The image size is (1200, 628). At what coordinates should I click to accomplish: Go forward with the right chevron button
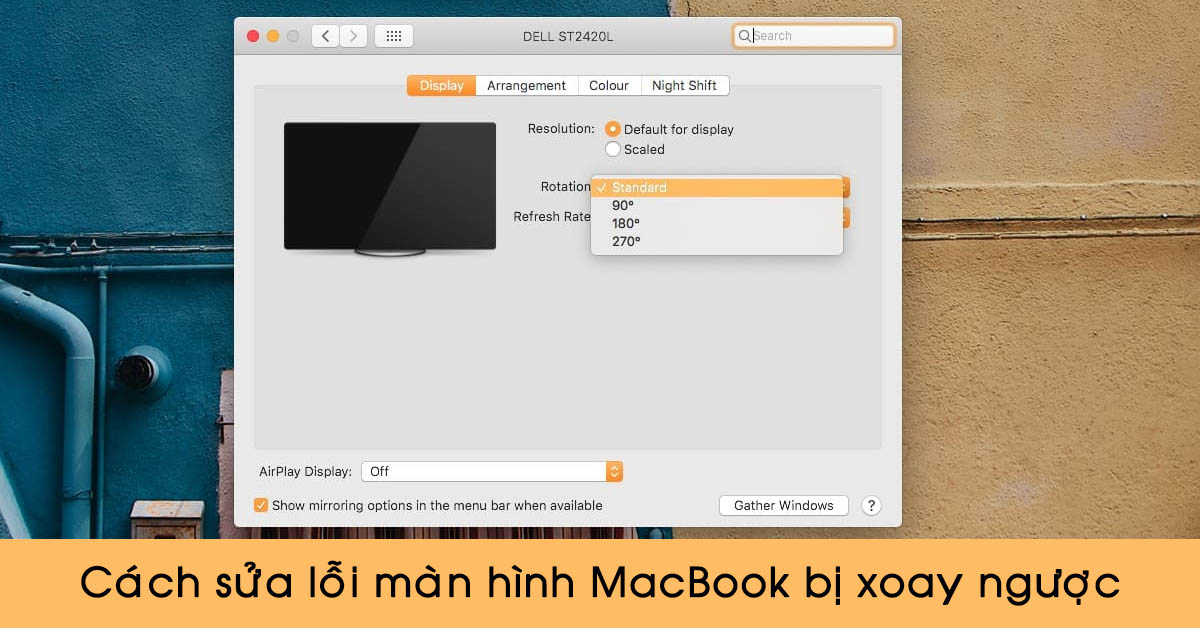pyautogui.click(x=353, y=36)
